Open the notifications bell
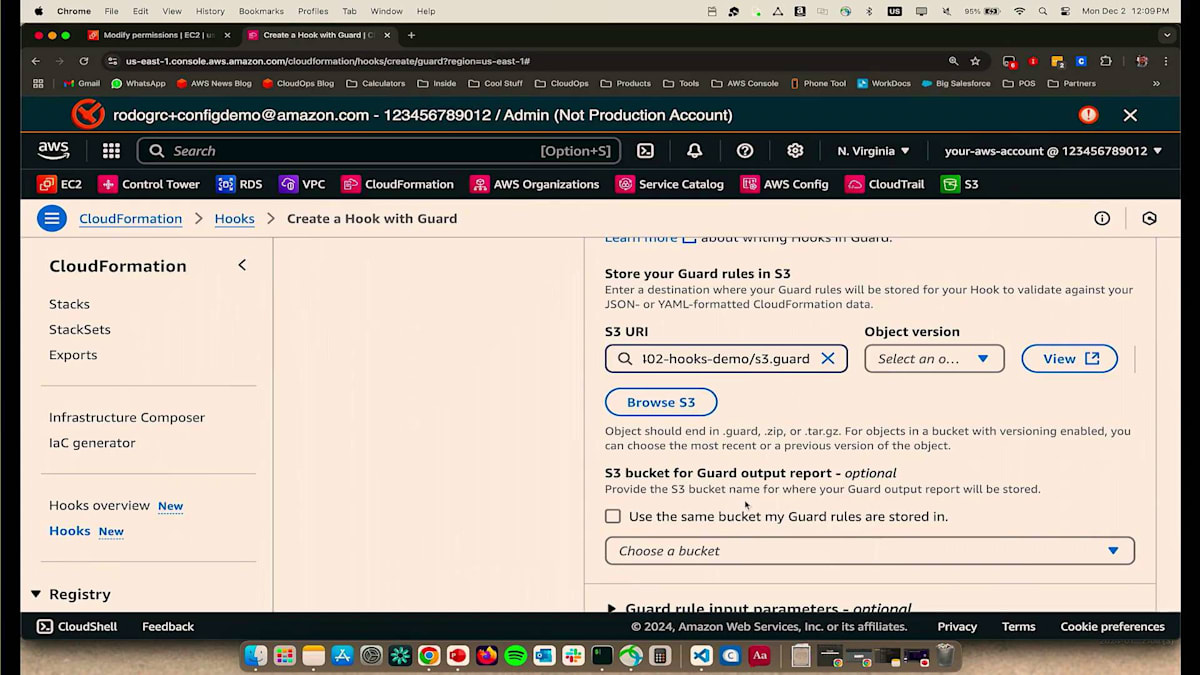 (x=695, y=151)
